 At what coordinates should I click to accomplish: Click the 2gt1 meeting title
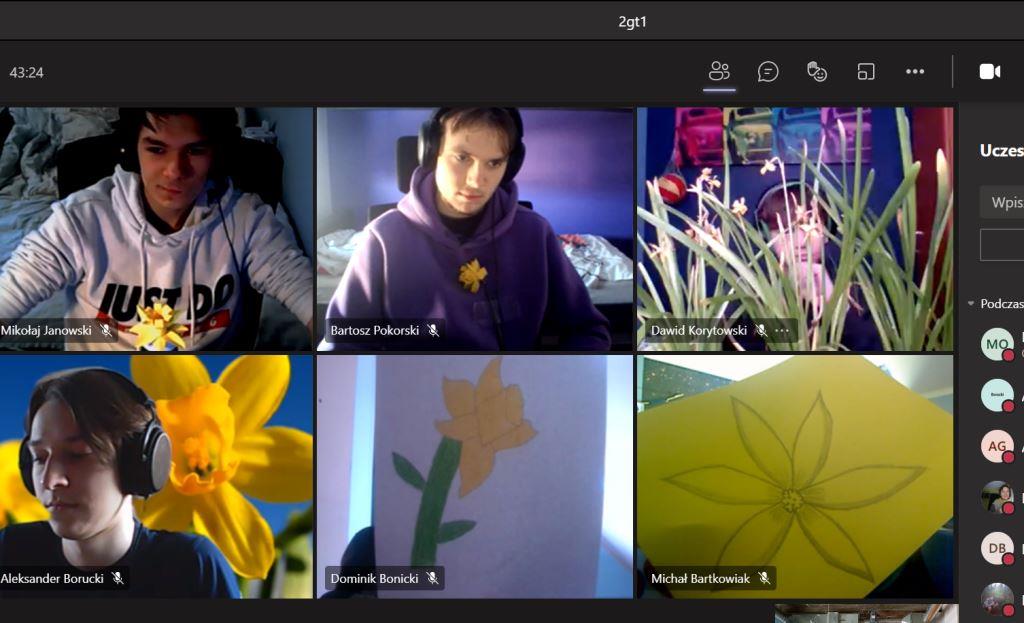632,21
